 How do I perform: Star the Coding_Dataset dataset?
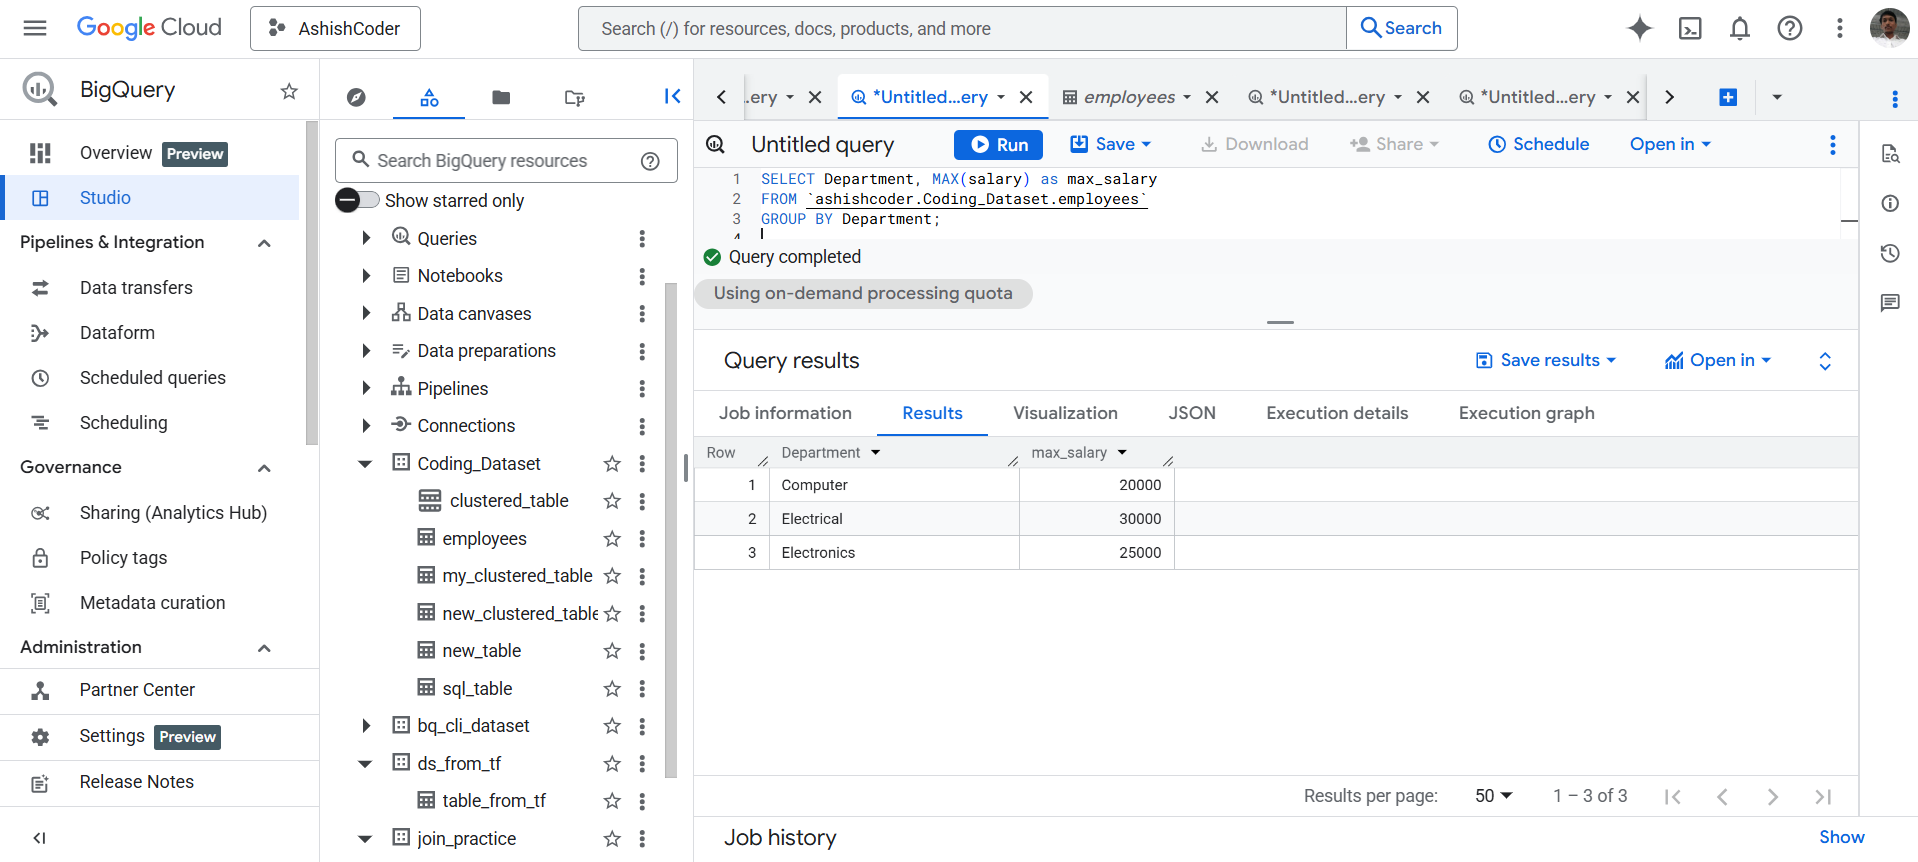[612, 464]
